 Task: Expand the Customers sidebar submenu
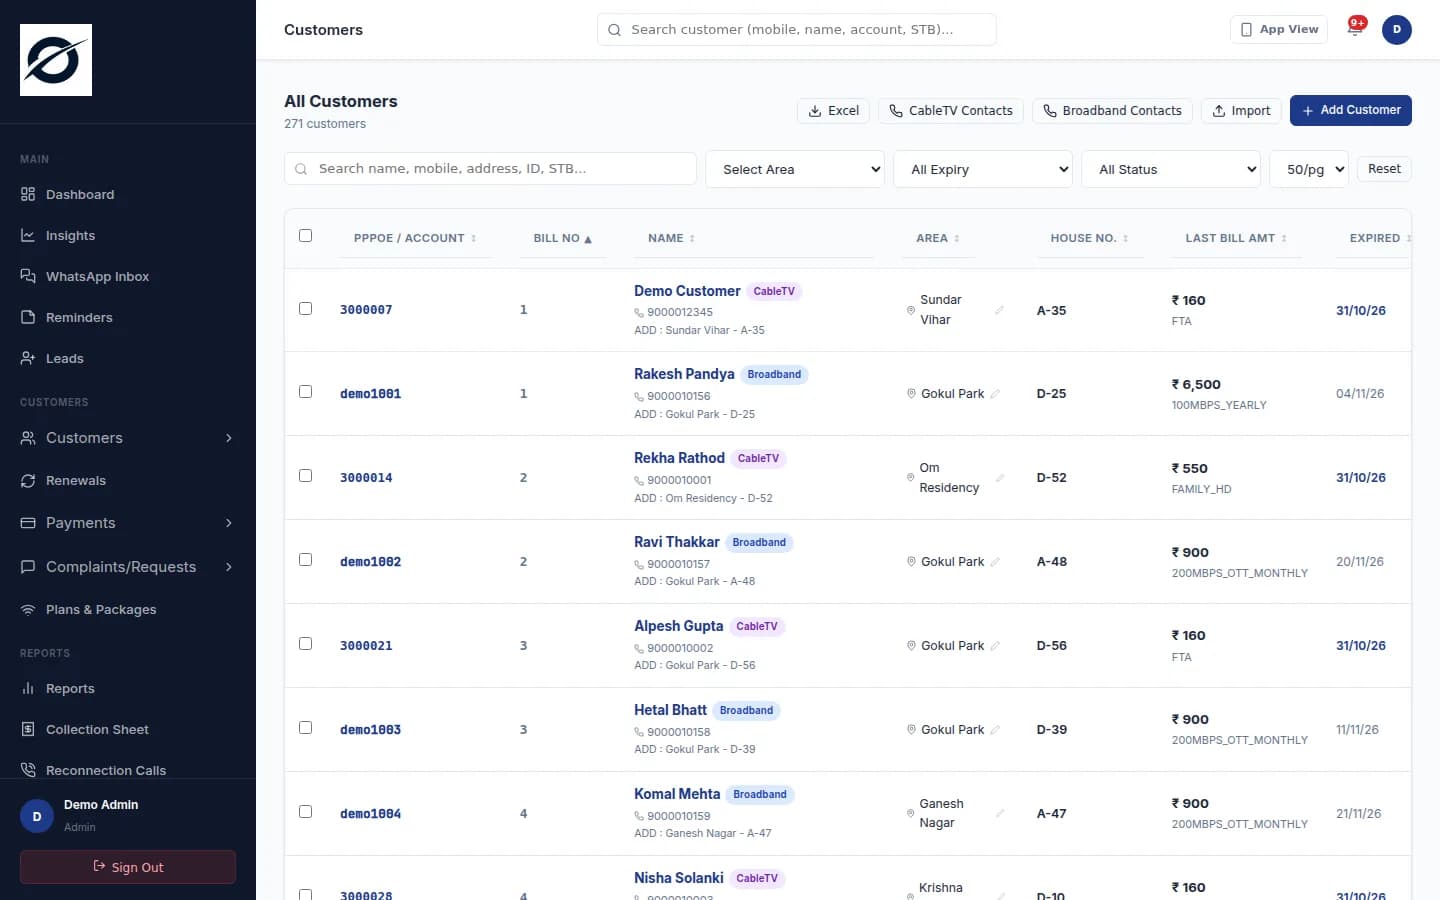point(229,438)
